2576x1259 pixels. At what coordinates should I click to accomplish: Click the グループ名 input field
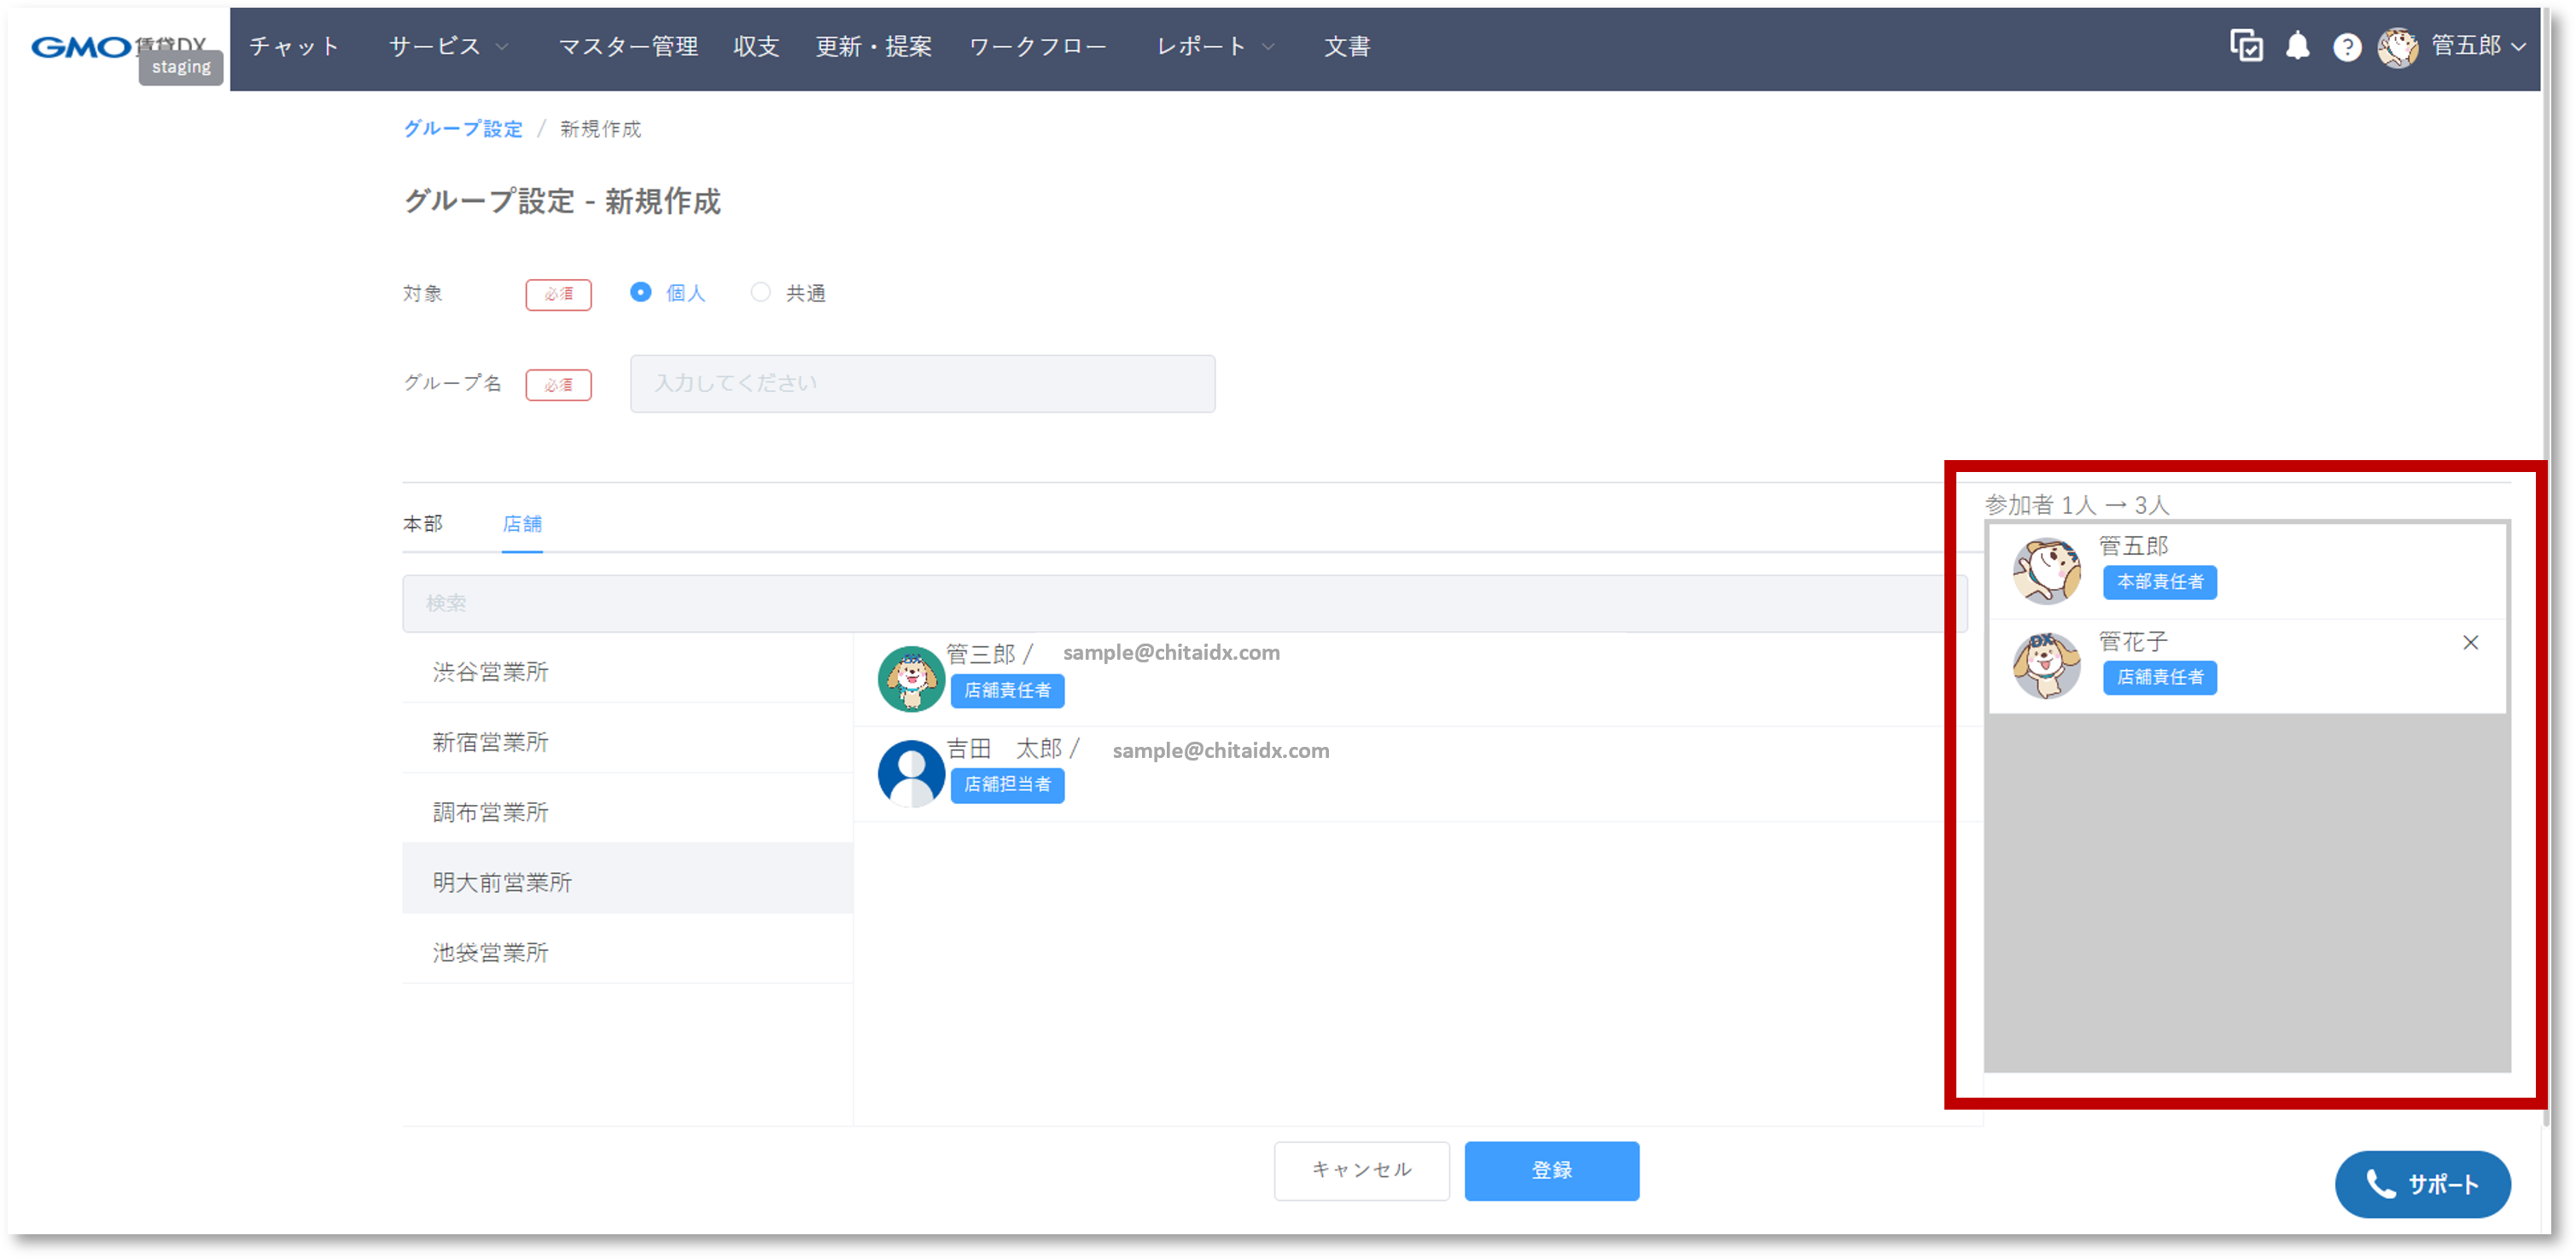point(921,384)
